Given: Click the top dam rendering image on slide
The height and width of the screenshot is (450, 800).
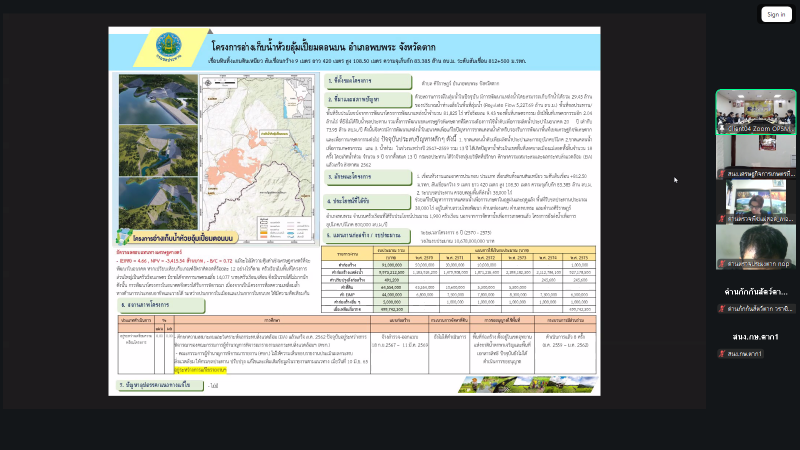Looking at the screenshot, I should coord(158,99).
